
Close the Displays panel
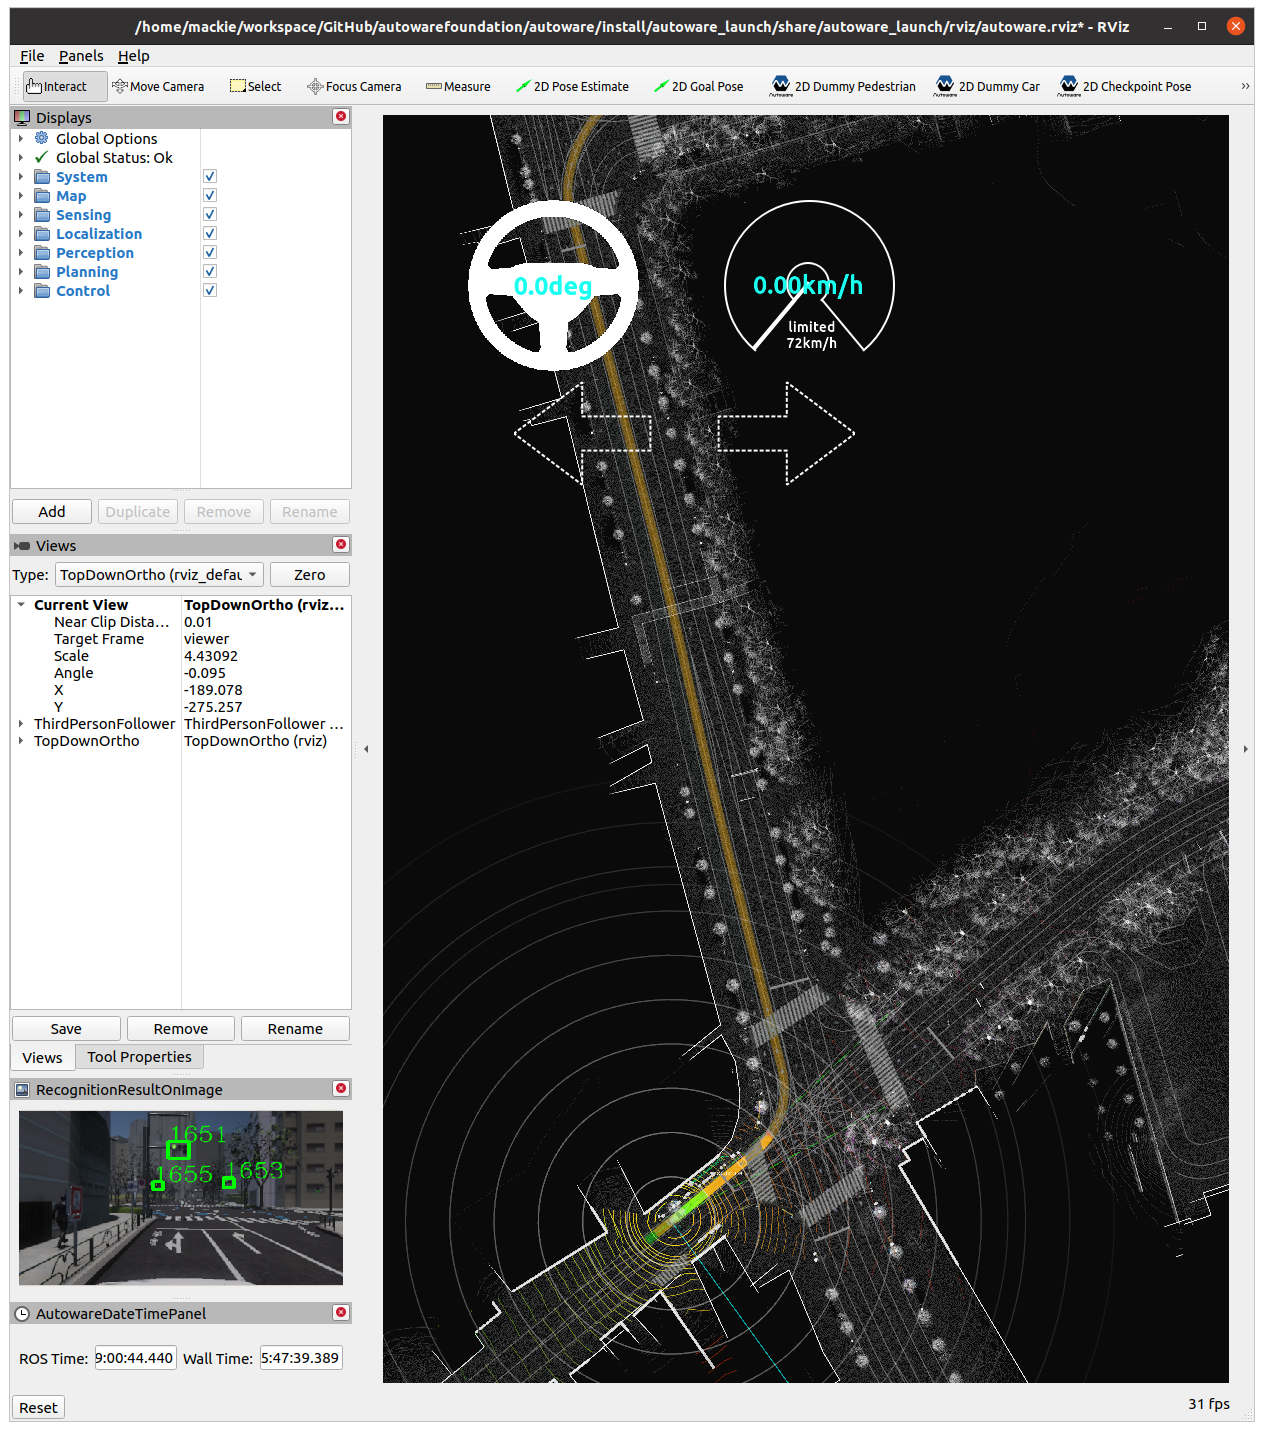tap(341, 117)
